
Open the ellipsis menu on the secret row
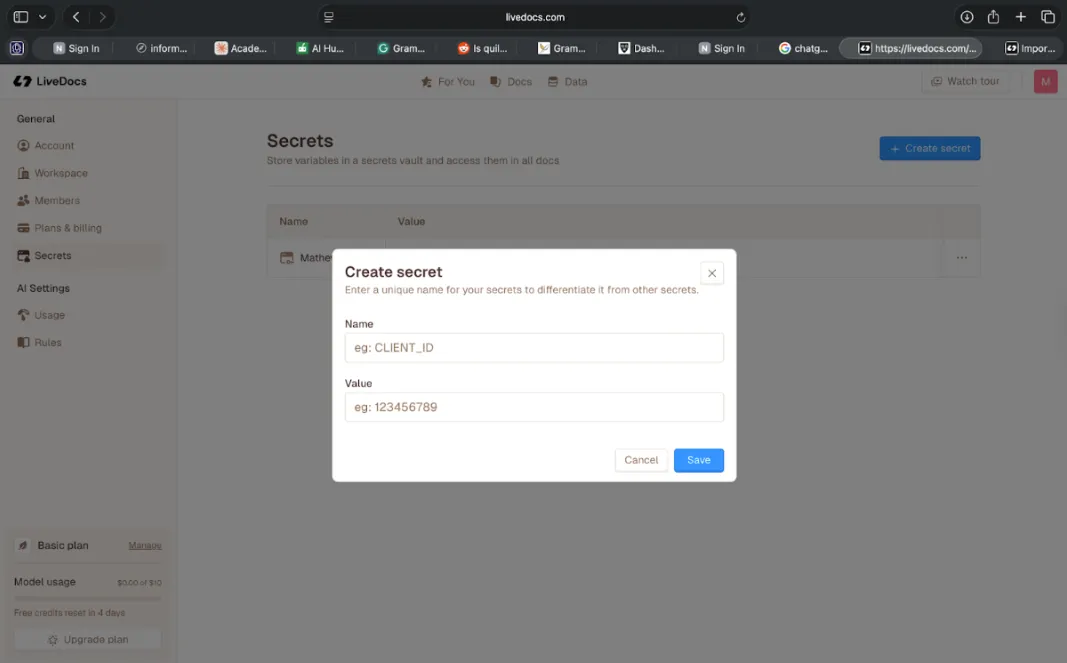click(x=961, y=257)
